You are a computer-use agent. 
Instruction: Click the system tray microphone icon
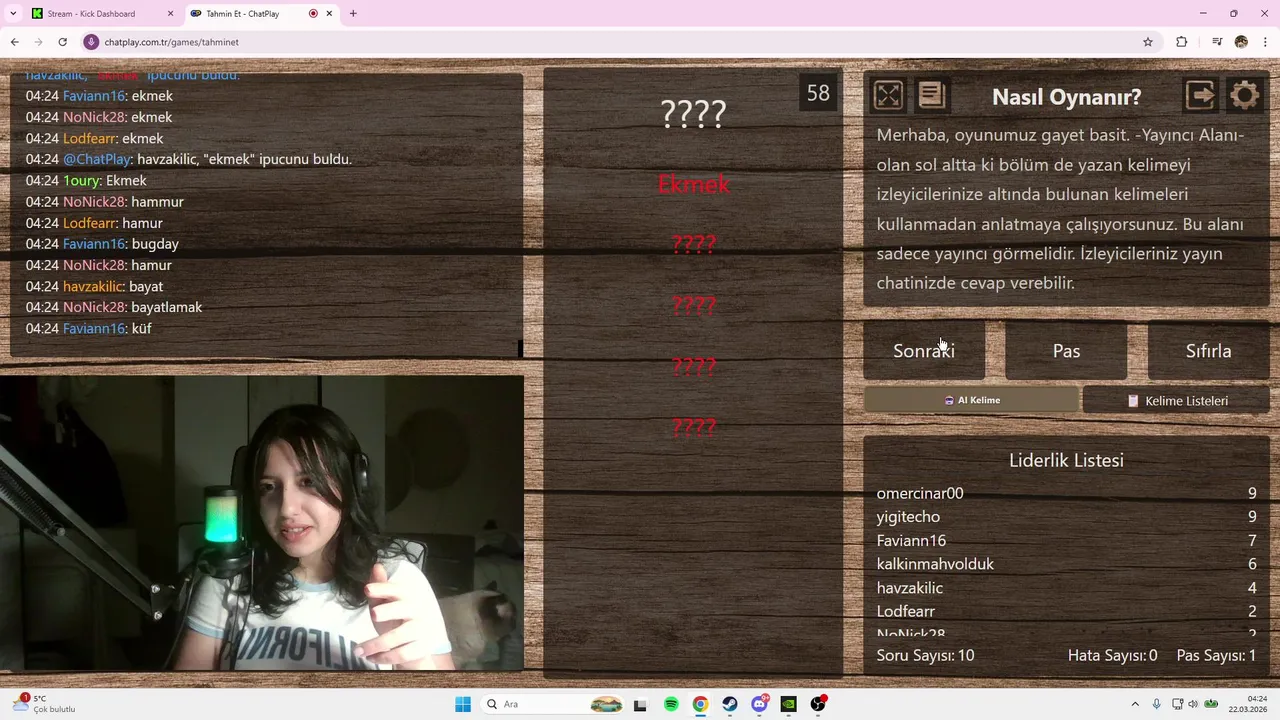click(x=1157, y=704)
